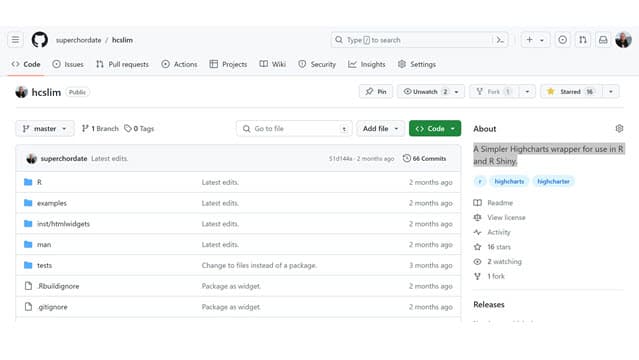The width and height of the screenshot is (639, 360).
Task: Click the superchordate owner link
Action: click(x=78, y=40)
